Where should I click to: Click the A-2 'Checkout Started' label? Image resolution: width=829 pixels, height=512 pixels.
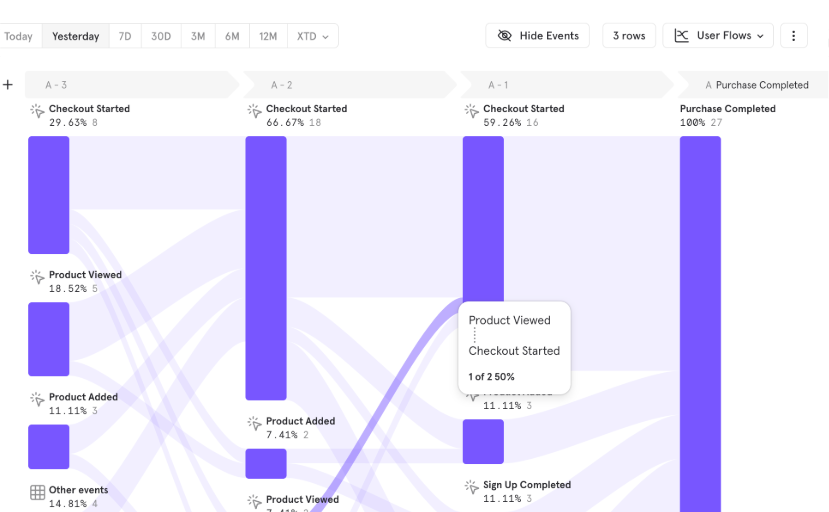(307, 108)
